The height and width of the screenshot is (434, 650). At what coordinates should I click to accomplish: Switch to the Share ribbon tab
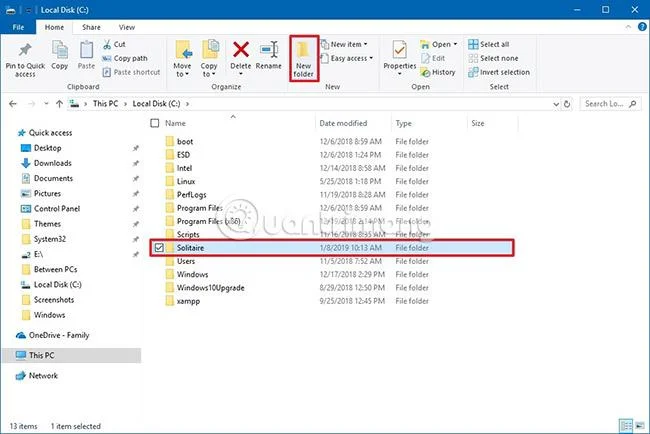(x=91, y=27)
